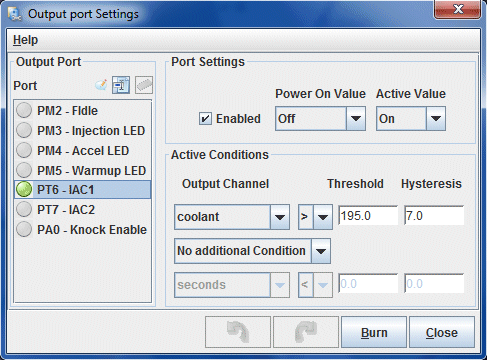Screen dimensions: 487x360
Task: Close the window with the red X
Action: coord(458,9)
